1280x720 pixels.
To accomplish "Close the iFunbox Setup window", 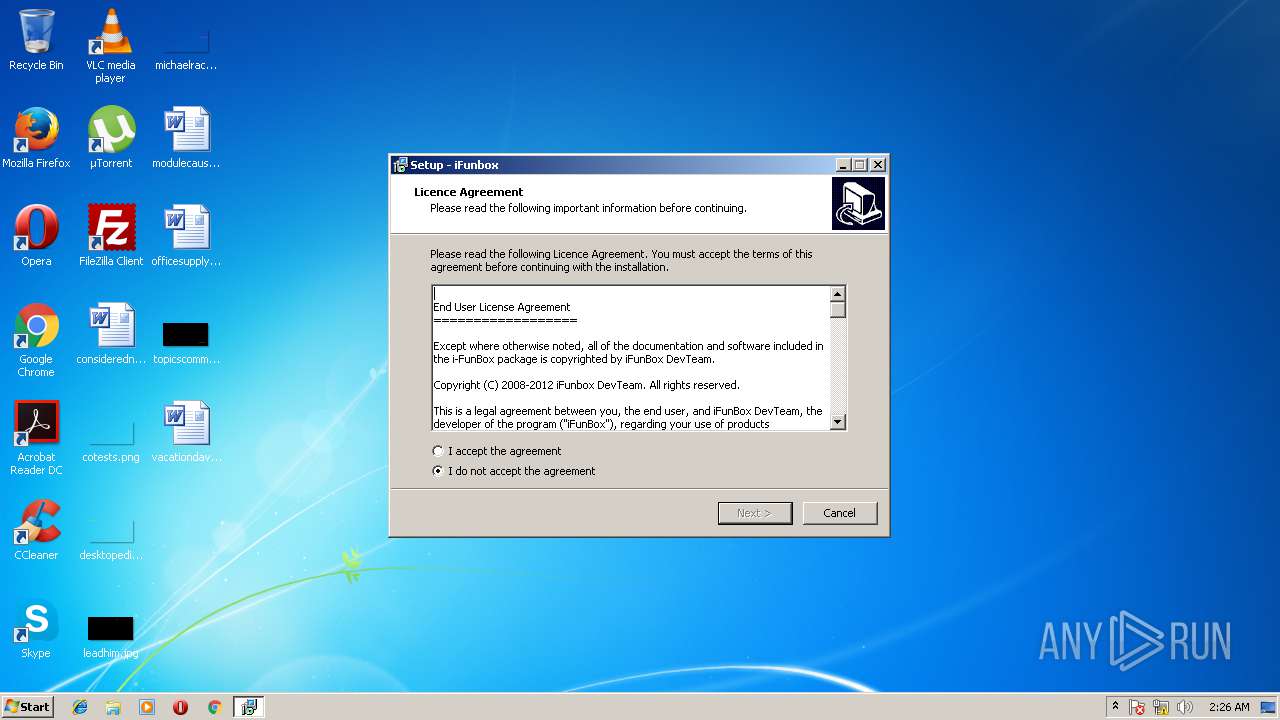I will [x=878, y=165].
